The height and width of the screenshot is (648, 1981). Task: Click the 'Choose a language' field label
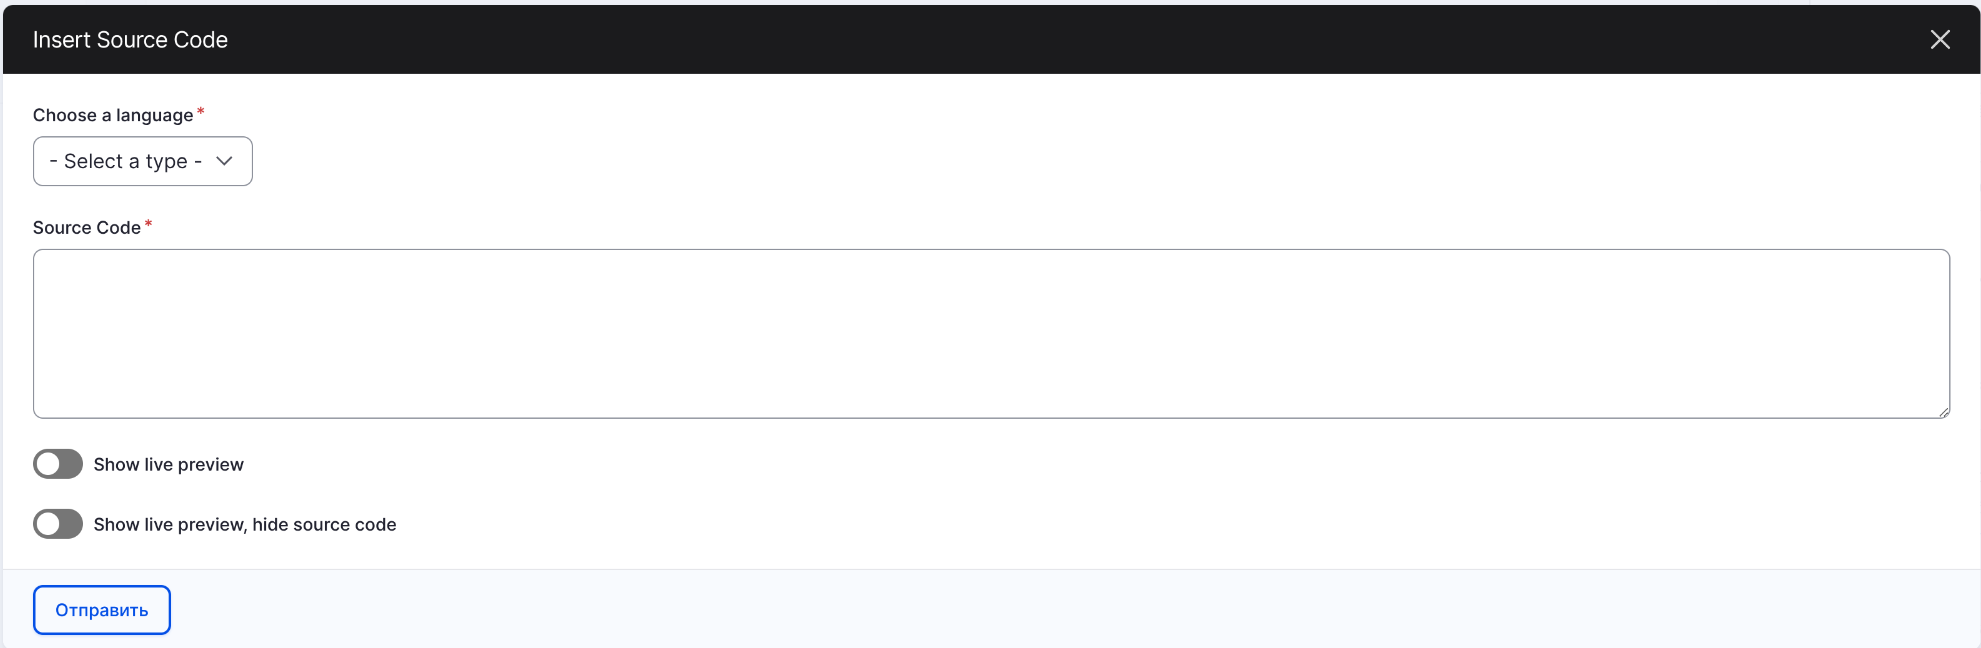pos(112,115)
